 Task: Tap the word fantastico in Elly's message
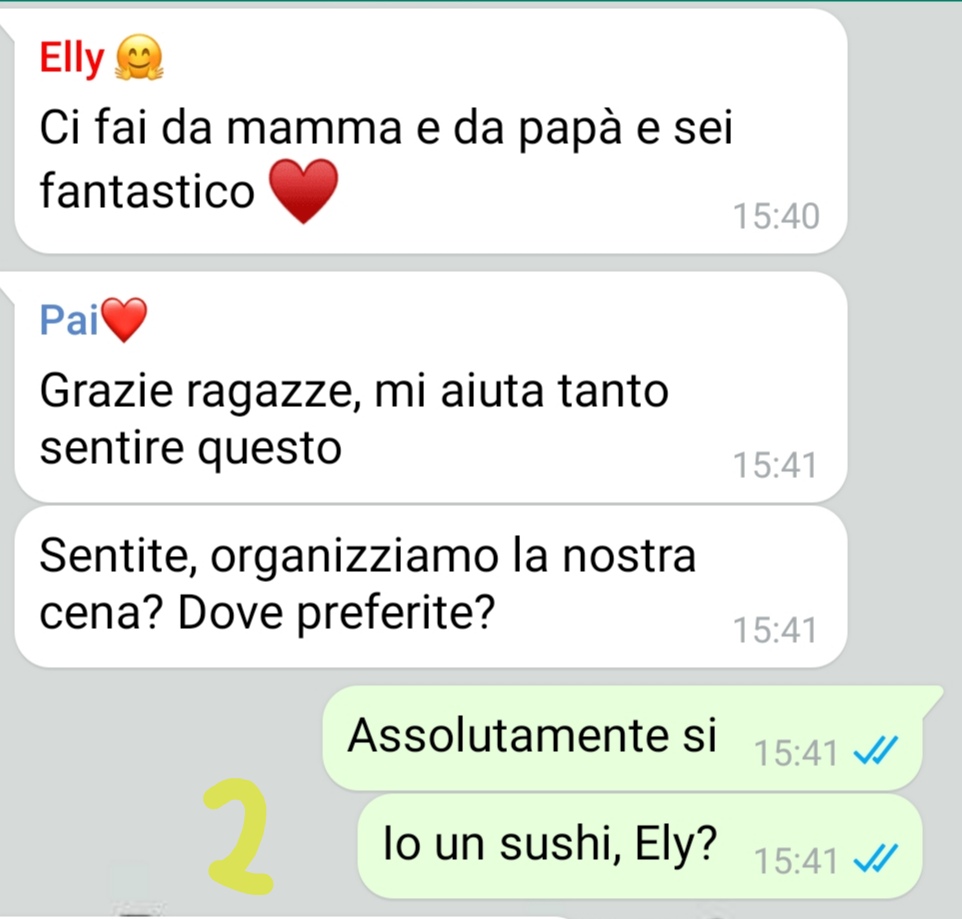(x=147, y=190)
